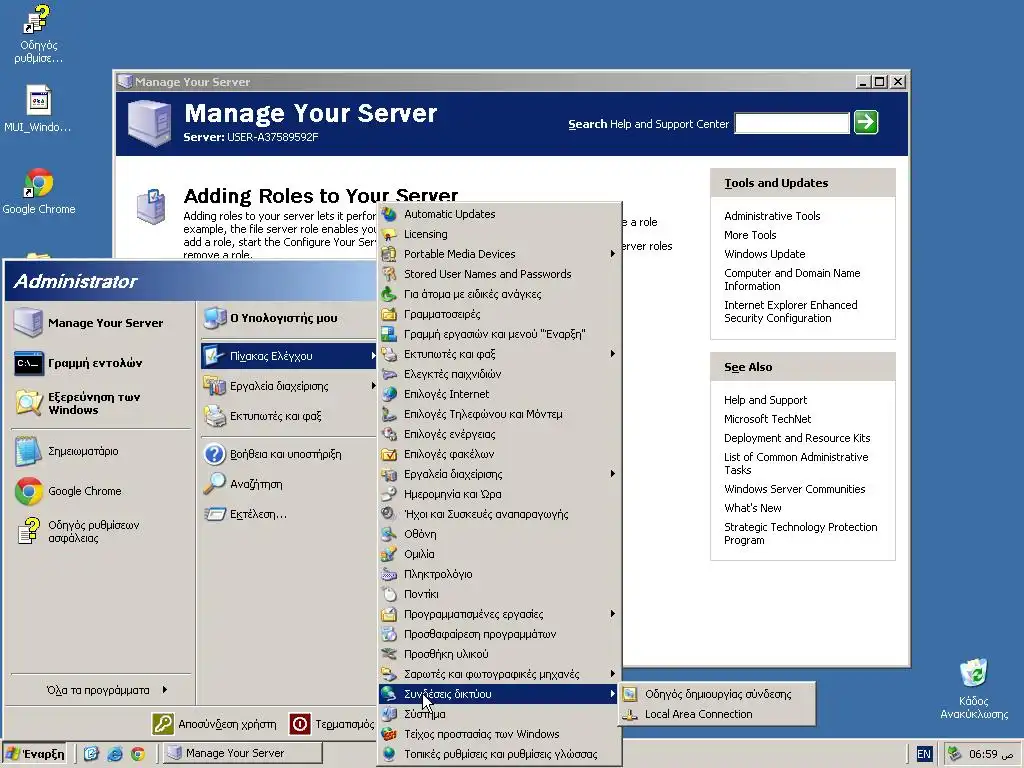
Task: Open Επιλογές φακέλων menu entry
Action: point(500,455)
